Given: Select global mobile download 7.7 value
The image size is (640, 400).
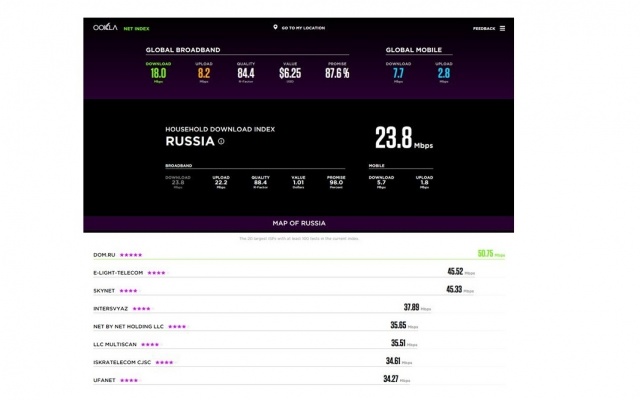Looking at the screenshot, I should (398, 73).
